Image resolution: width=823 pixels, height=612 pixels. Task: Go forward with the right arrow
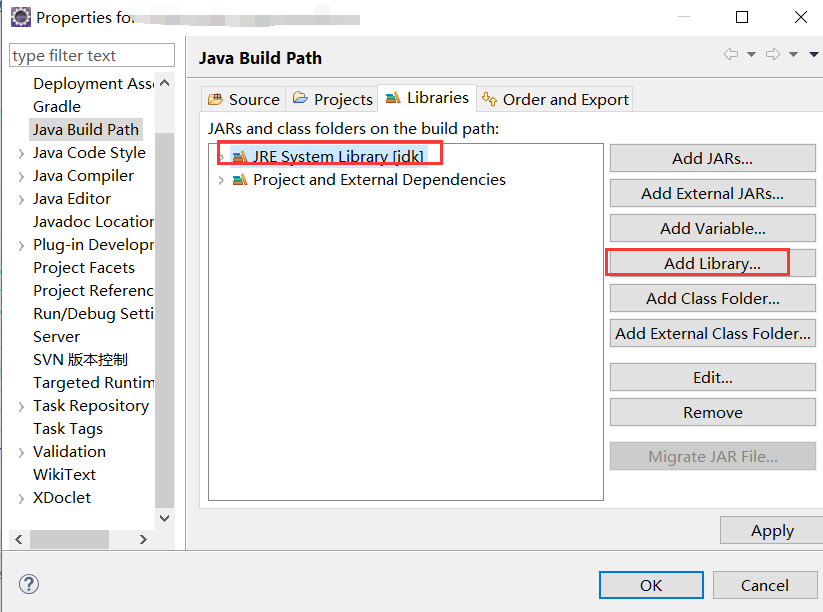[x=773, y=54]
